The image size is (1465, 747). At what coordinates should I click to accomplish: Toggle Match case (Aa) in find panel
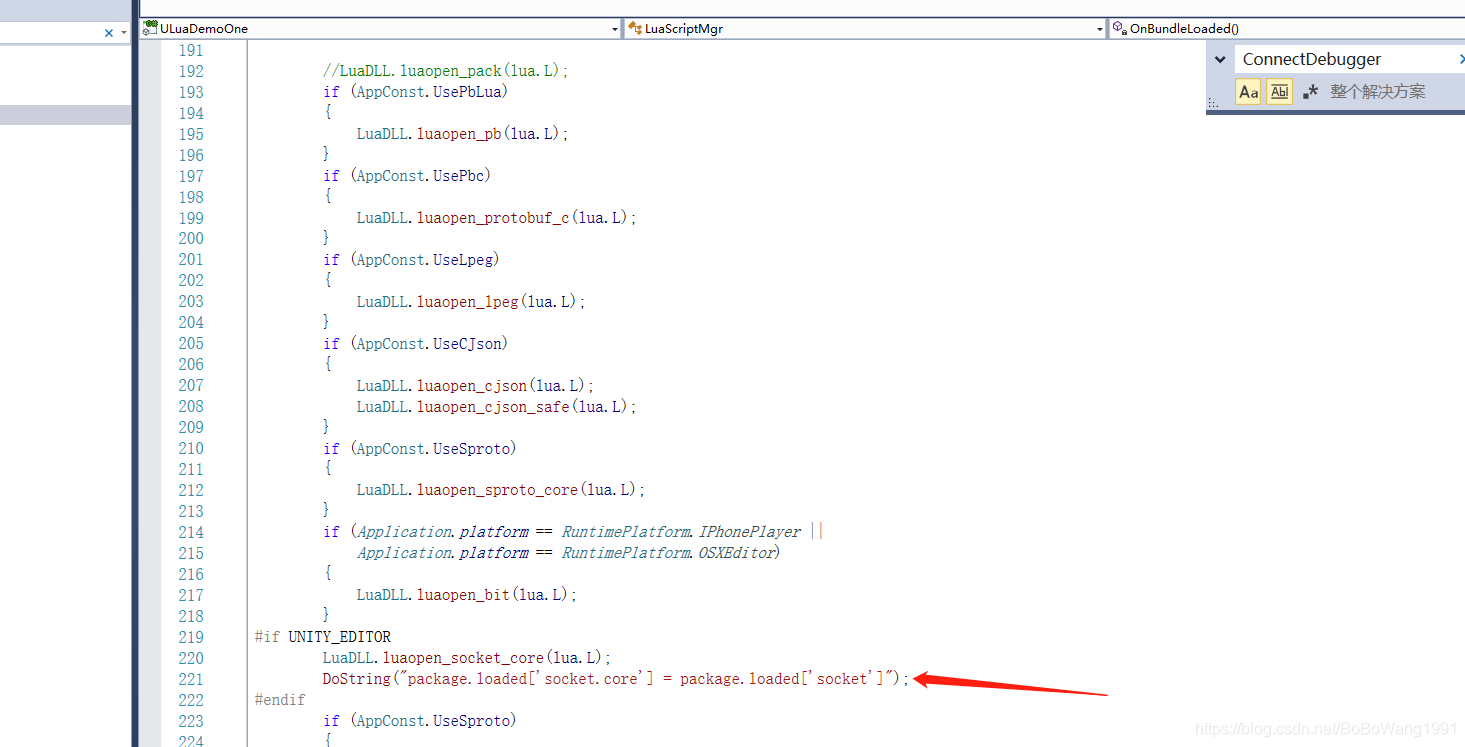click(x=1248, y=92)
